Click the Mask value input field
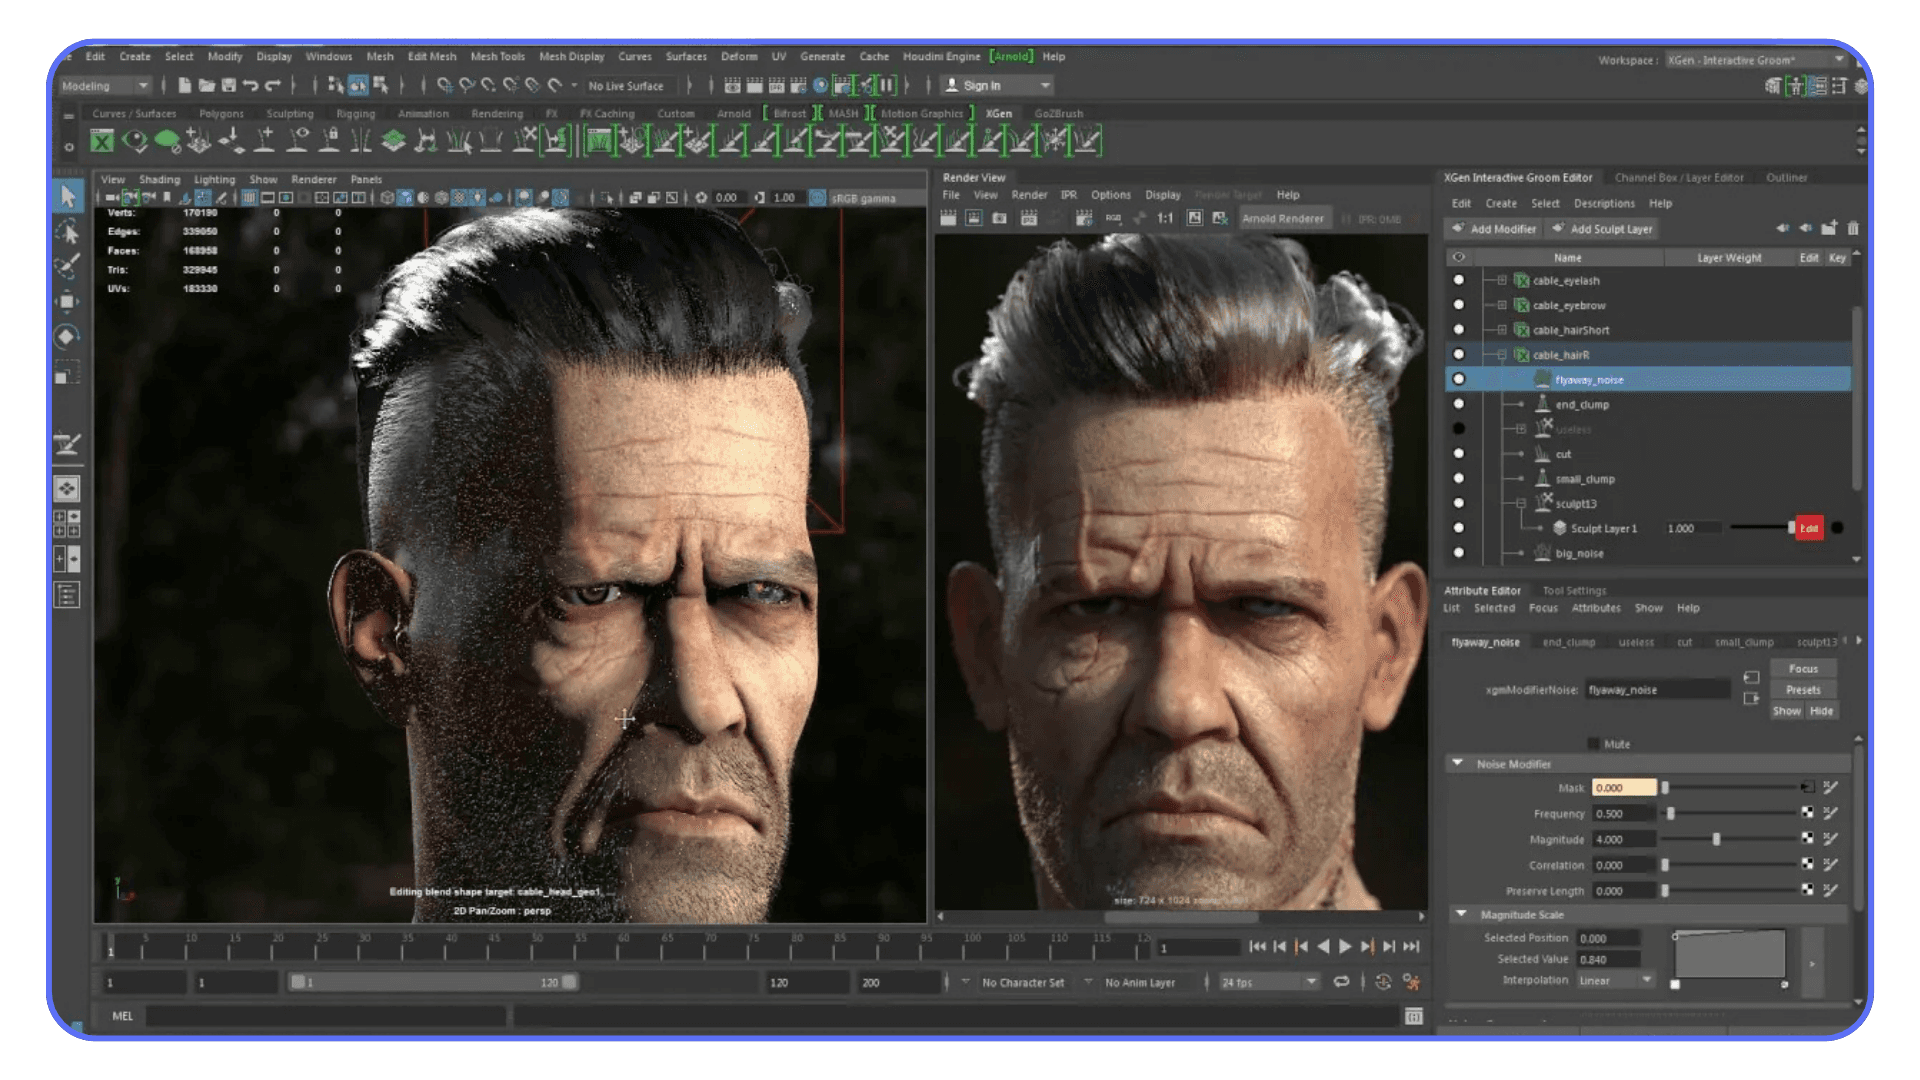This screenshot has height=1080, width=1920. (1624, 788)
